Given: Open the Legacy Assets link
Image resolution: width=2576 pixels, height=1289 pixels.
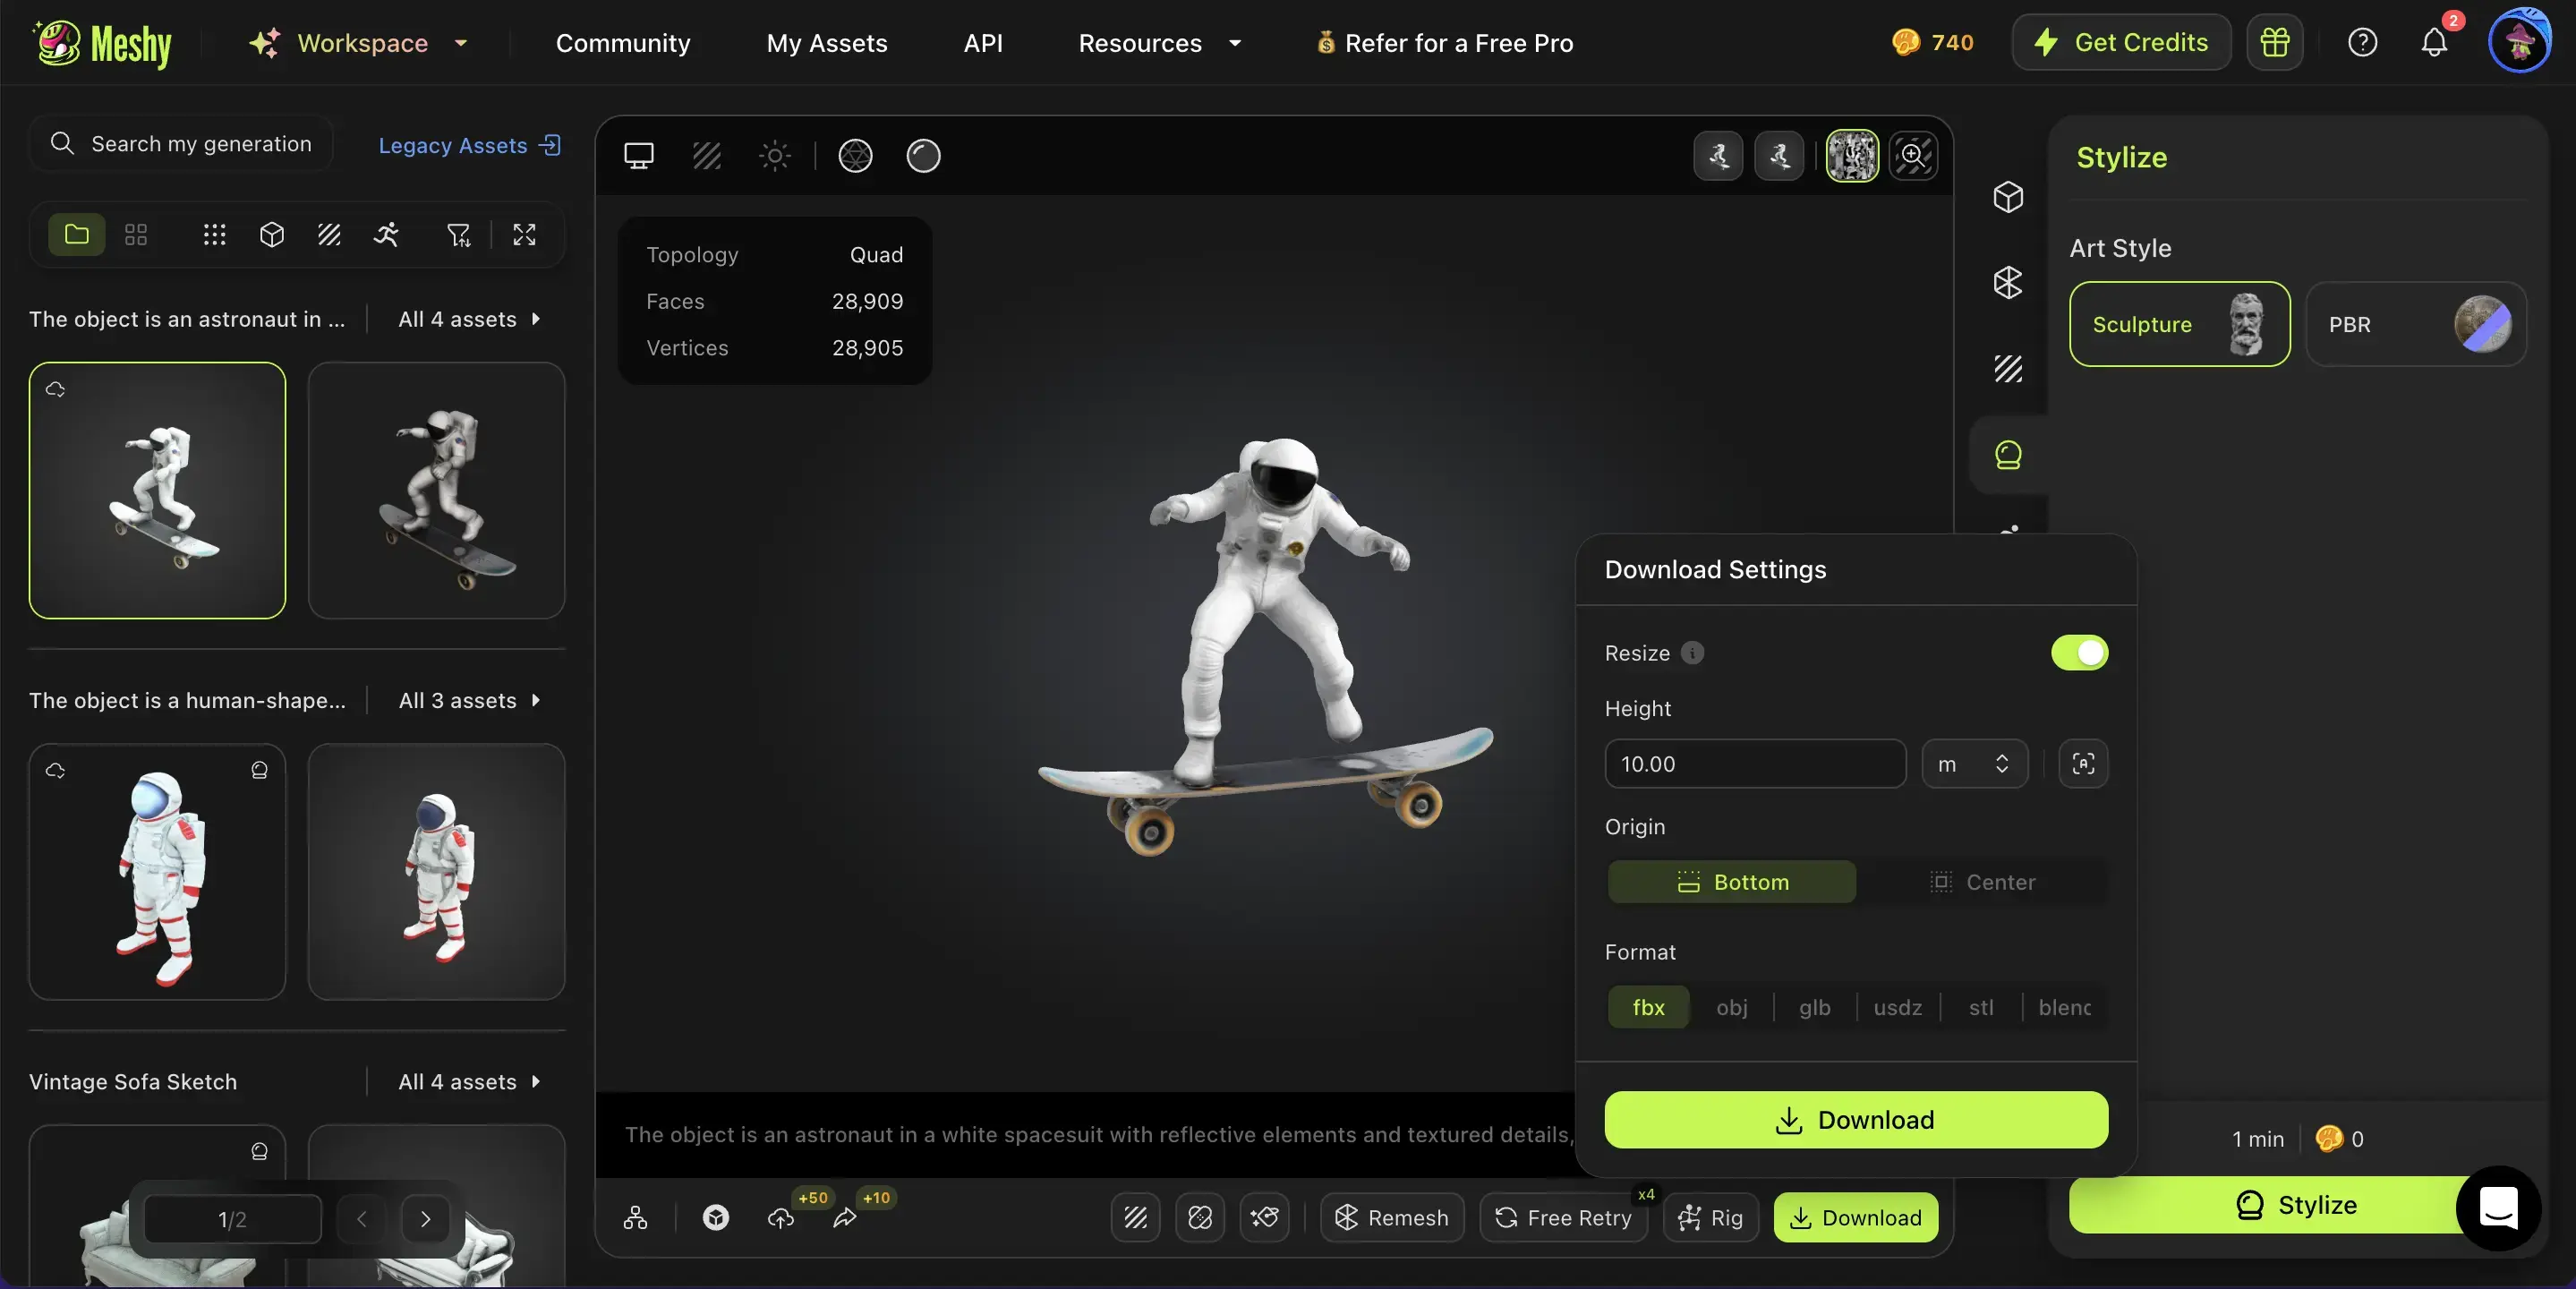Looking at the screenshot, I should click(x=469, y=146).
